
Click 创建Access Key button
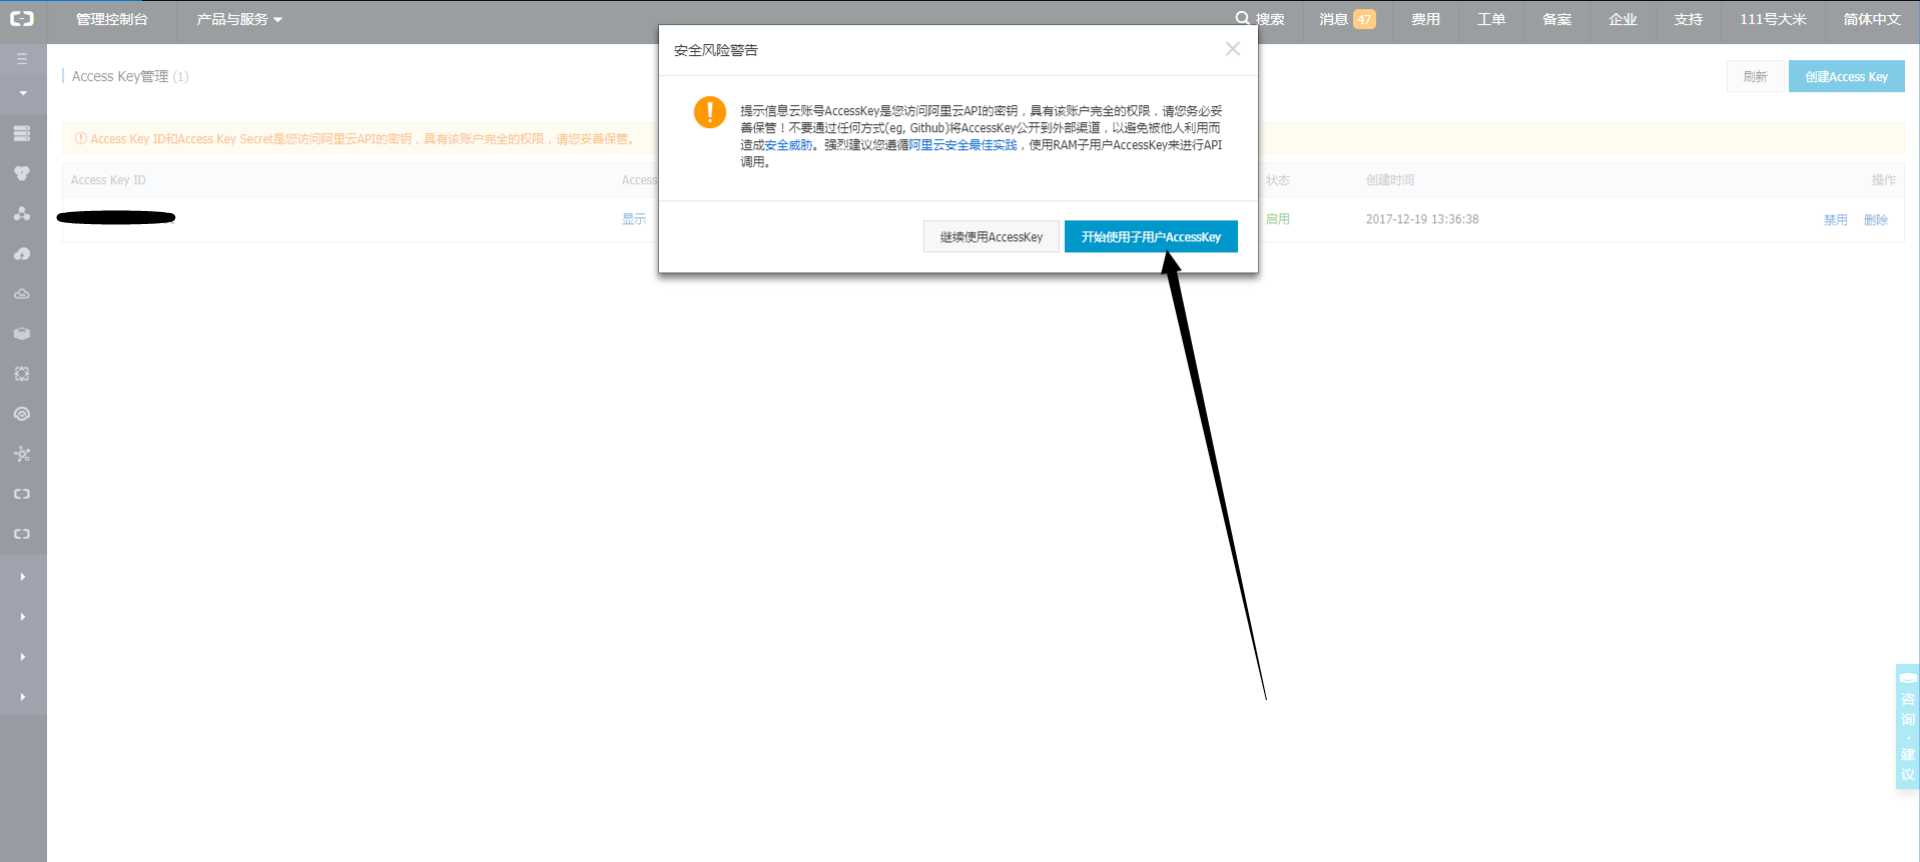[1847, 76]
